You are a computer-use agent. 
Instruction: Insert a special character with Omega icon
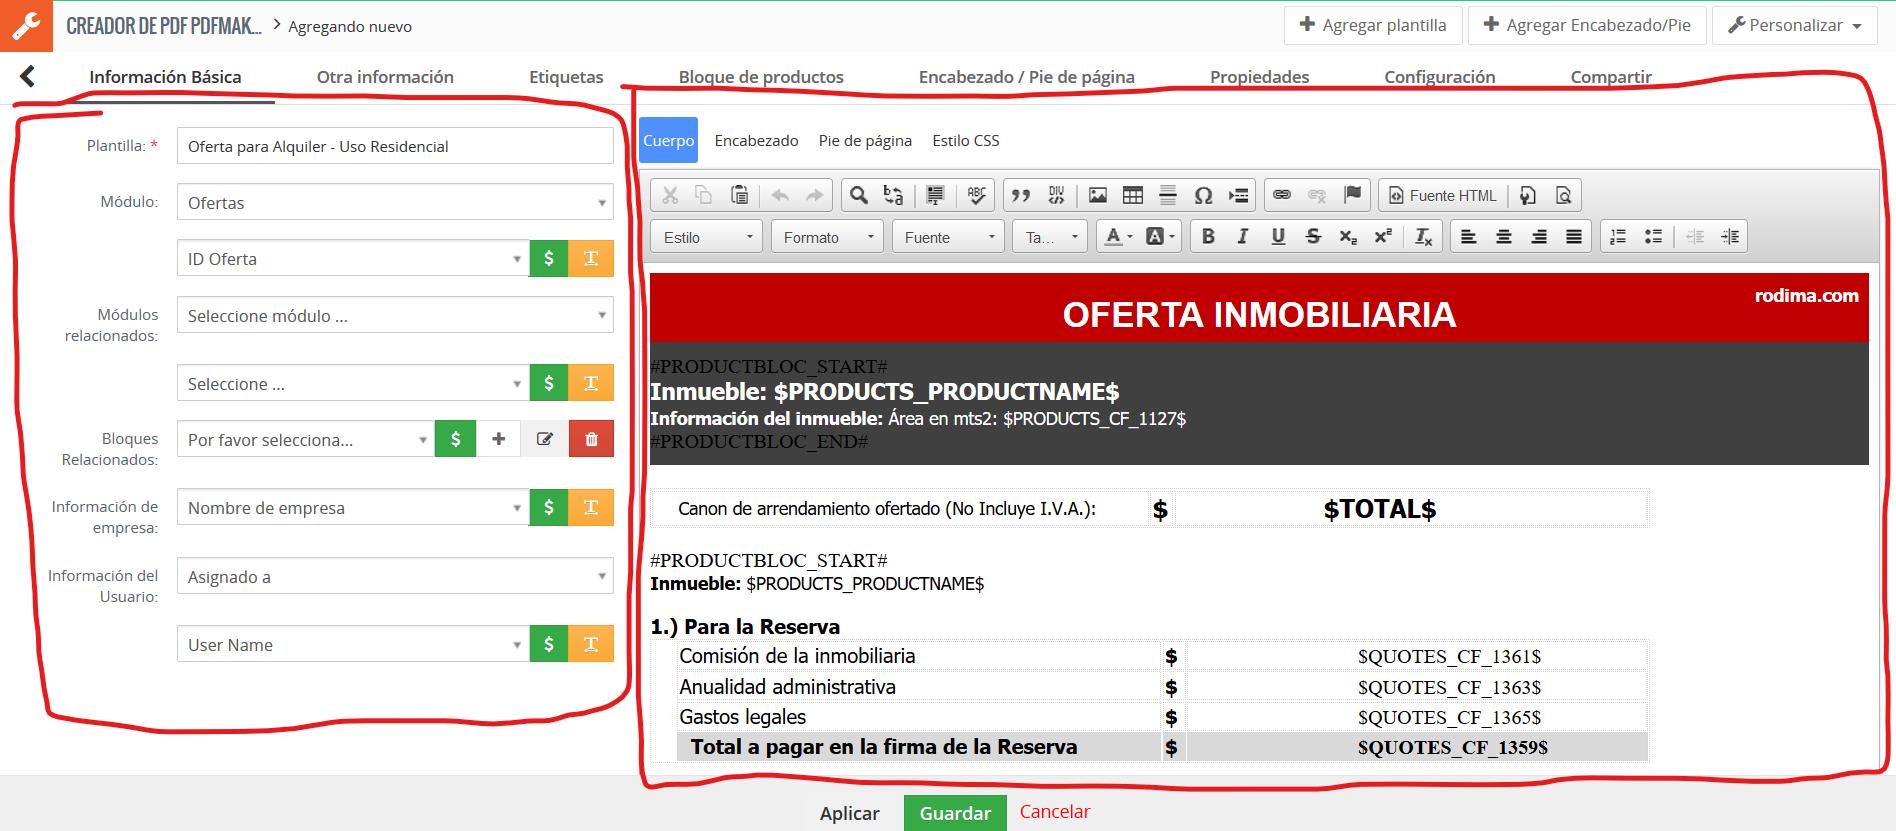1203,195
